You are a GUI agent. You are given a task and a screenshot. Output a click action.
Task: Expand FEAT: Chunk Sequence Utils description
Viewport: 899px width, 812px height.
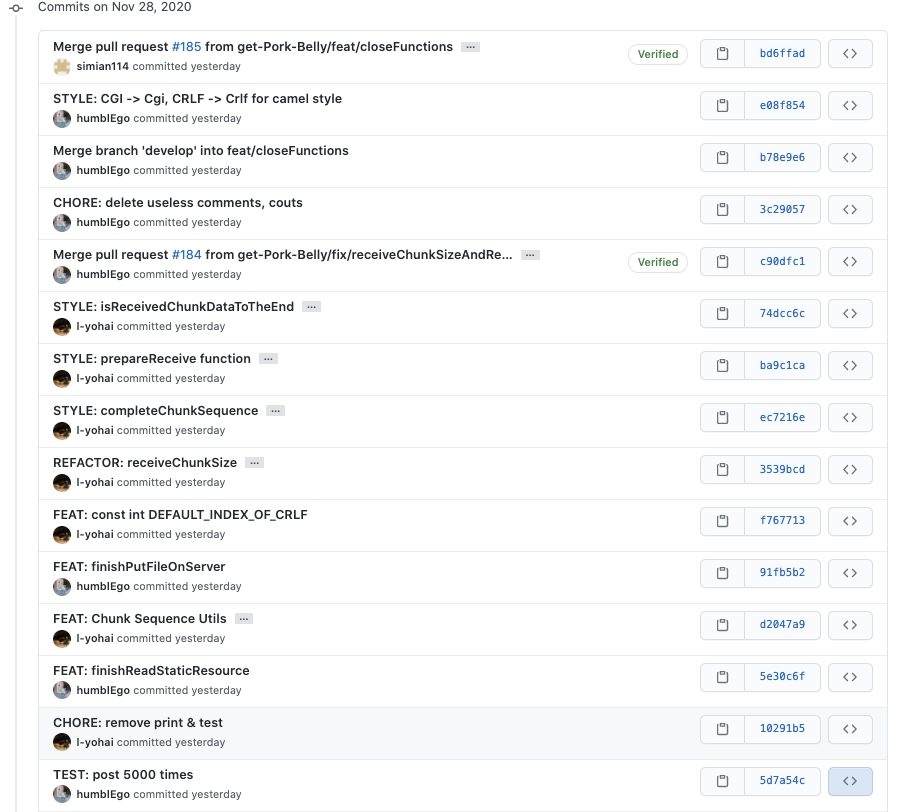(244, 619)
